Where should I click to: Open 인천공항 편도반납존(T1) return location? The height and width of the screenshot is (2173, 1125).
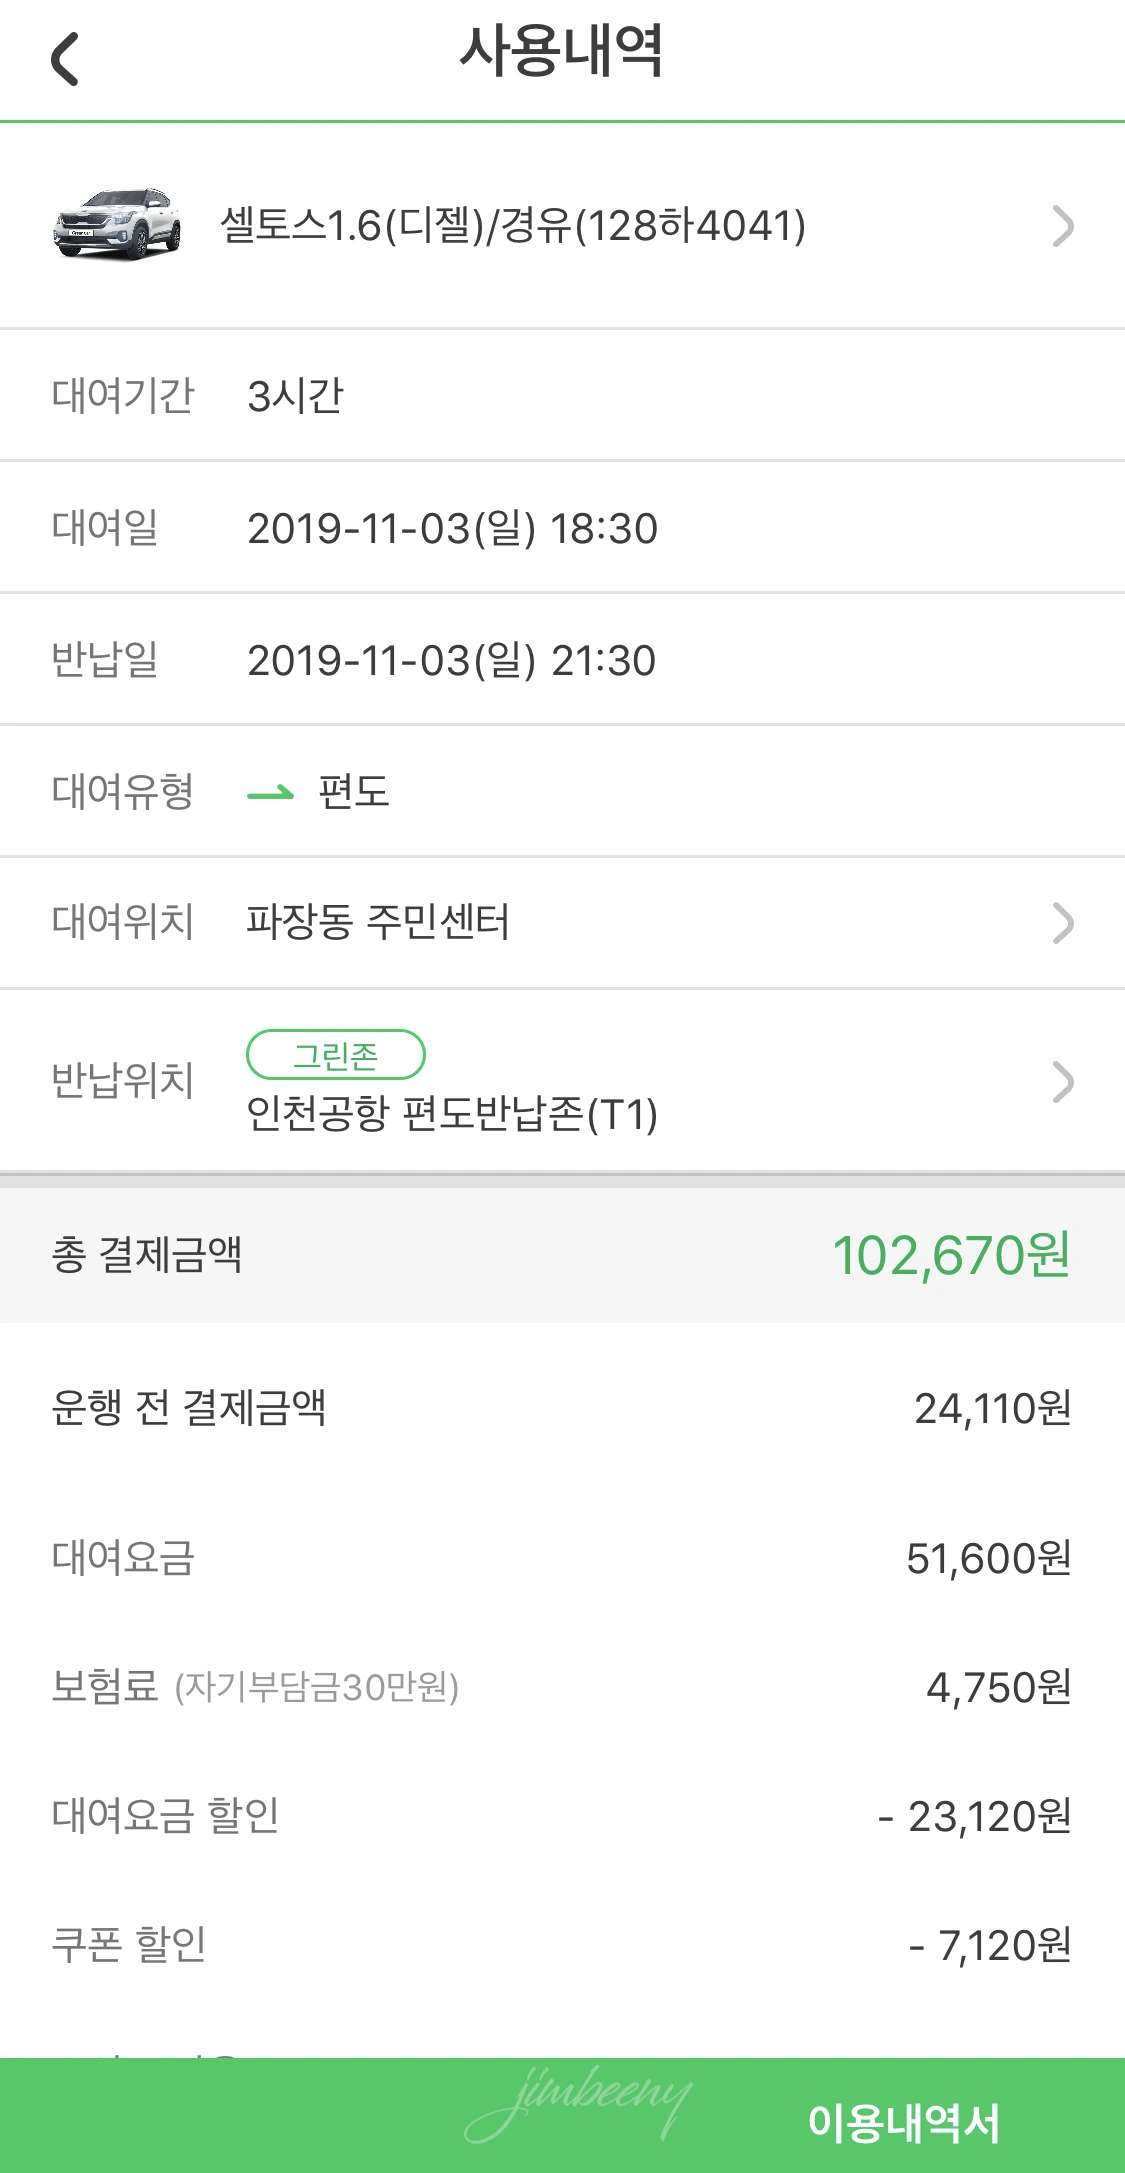pyautogui.click(x=452, y=1114)
